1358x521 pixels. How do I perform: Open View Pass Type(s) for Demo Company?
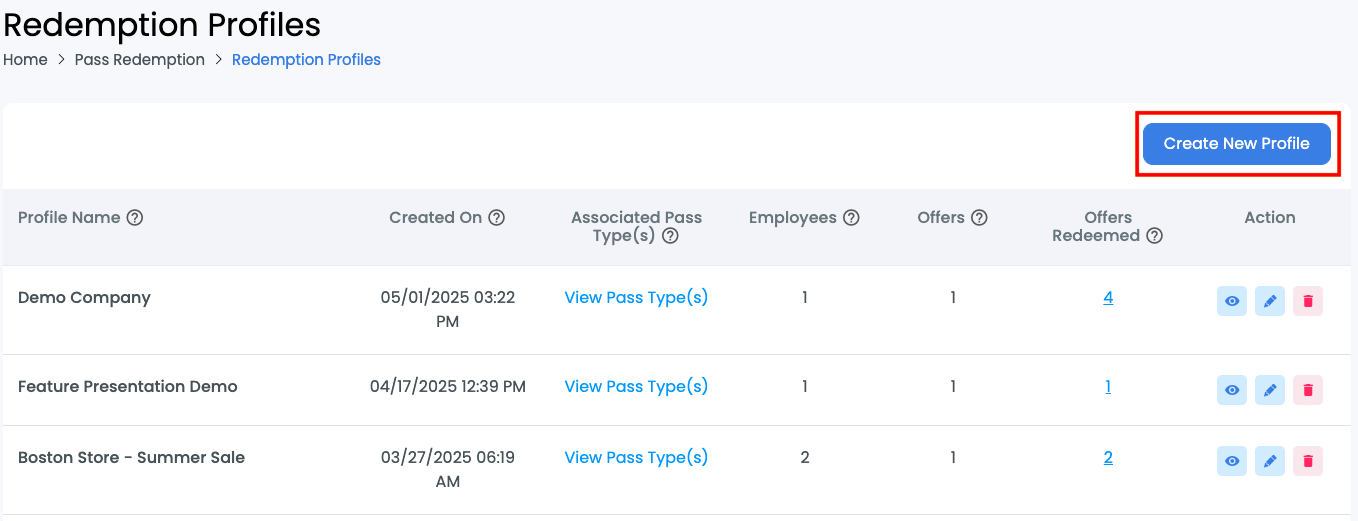click(x=636, y=297)
